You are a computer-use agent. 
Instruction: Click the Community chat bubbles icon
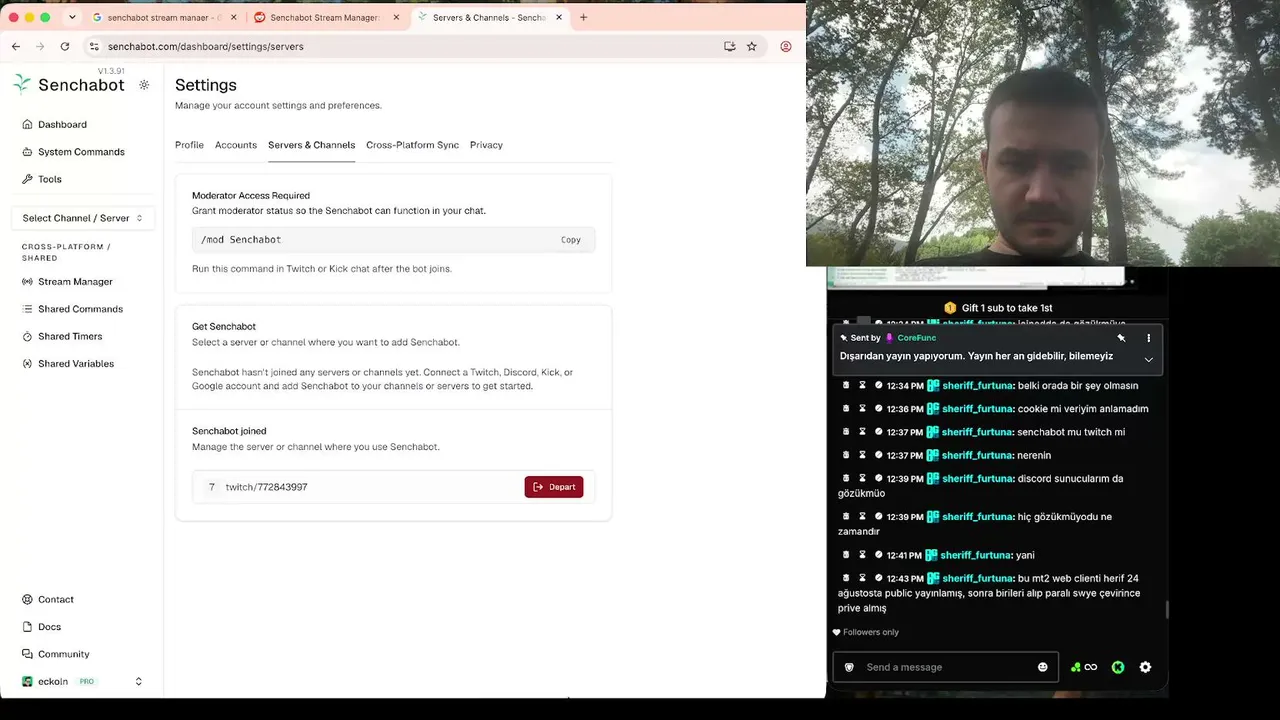(28, 654)
